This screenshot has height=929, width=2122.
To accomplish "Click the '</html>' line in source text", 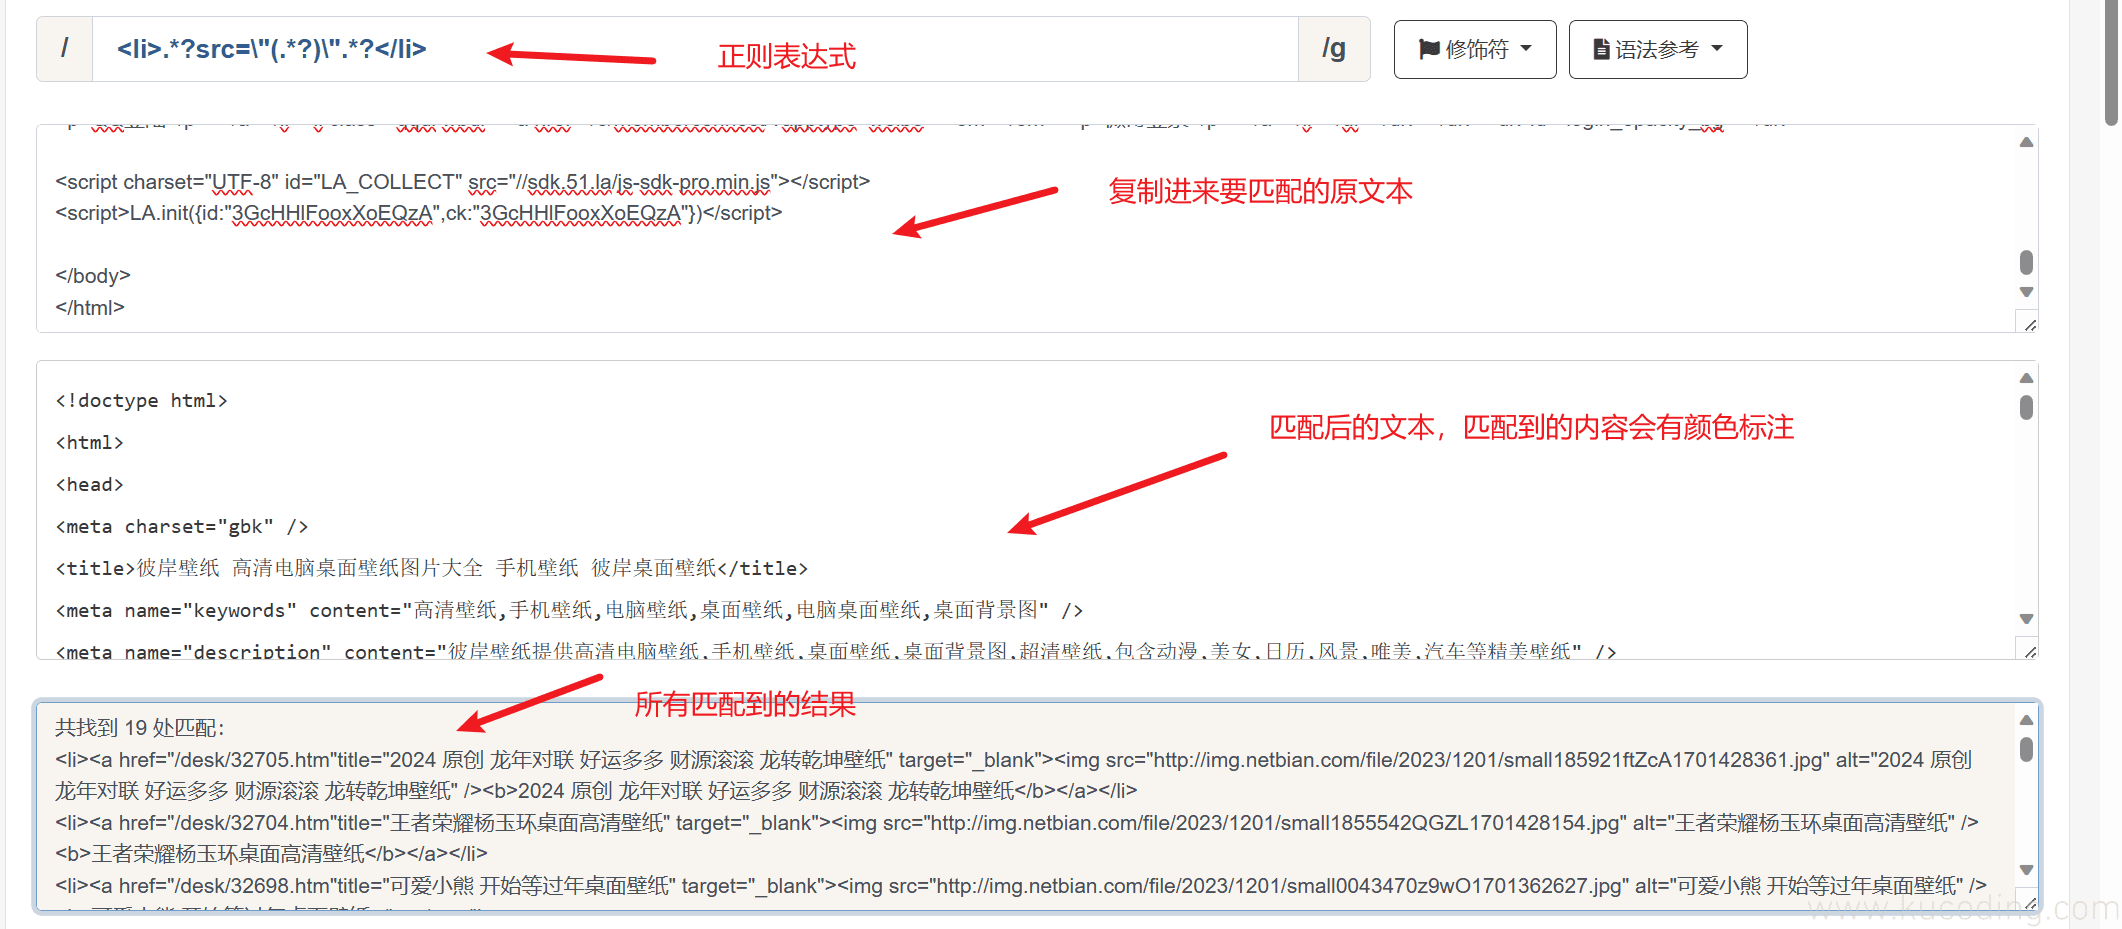I will tap(90, 308).
